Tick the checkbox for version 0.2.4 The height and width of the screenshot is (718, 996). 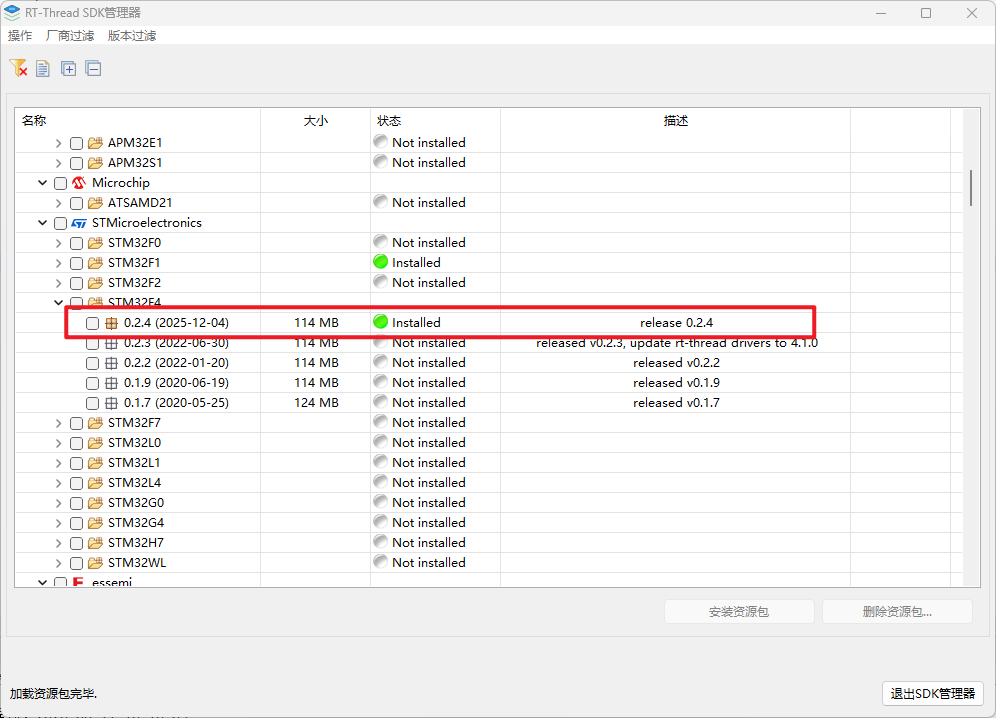coord(92,323)
